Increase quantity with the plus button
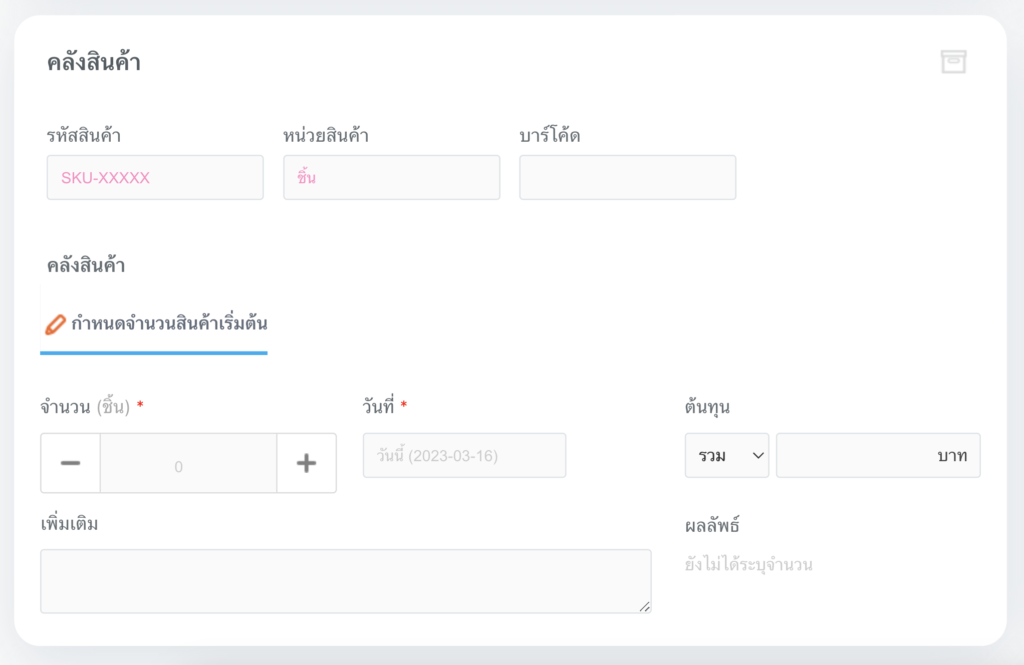Image resolution: width=1024 pixels, height=665 pixels. pos(306,464)
